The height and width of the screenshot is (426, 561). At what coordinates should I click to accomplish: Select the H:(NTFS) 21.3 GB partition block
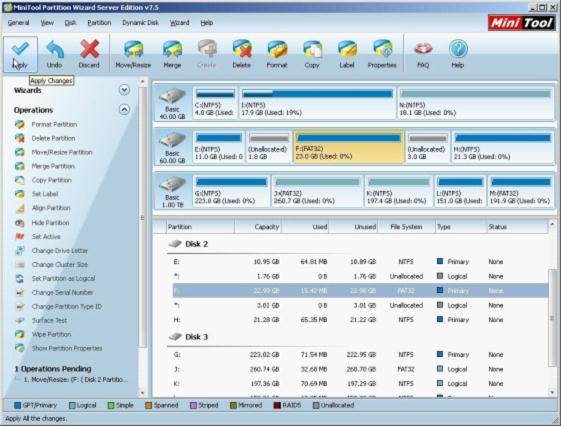502,147
